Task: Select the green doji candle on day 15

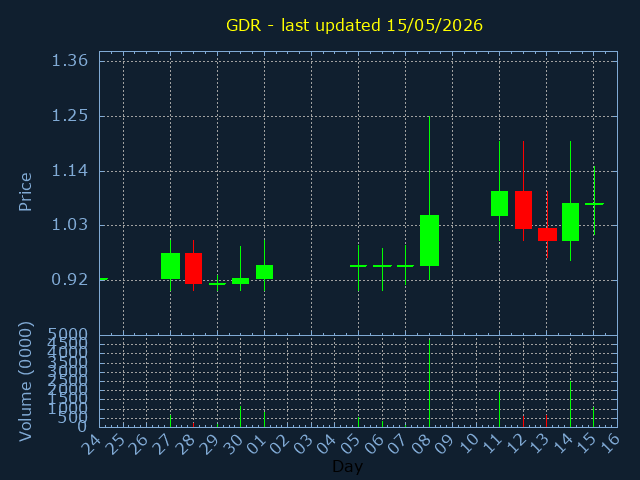Action: 594,203
